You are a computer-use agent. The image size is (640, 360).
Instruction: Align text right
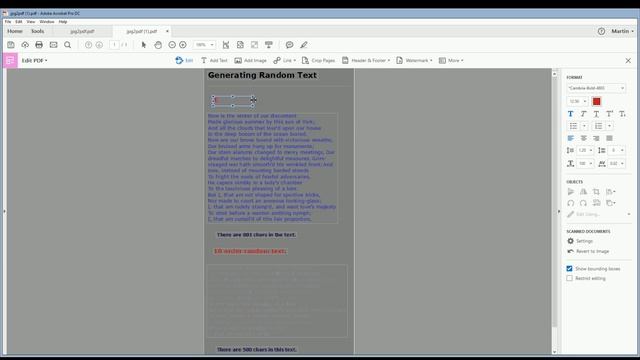596,138
